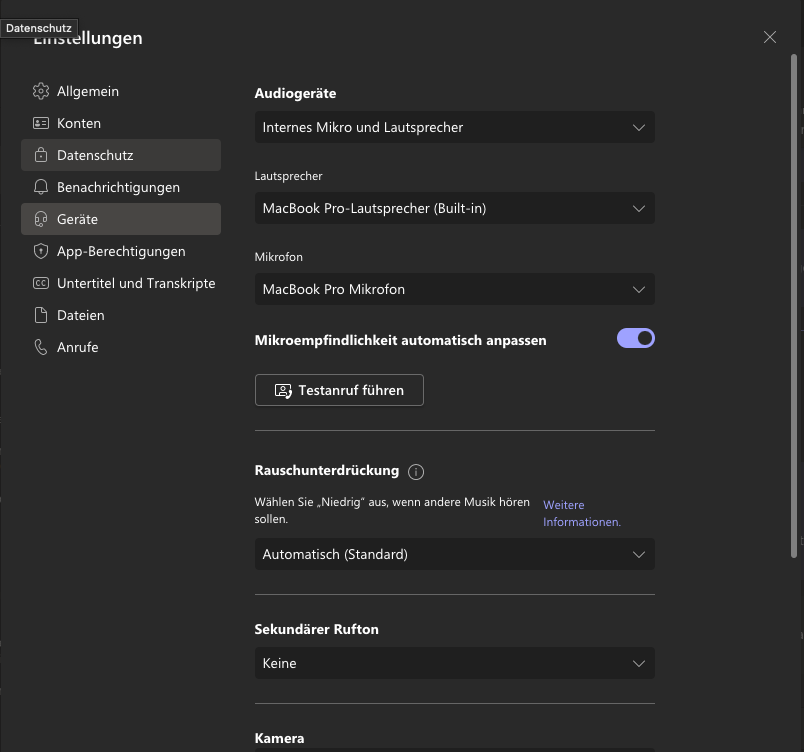Screen dimensions: 804x752
Task: Click the Untertitel CC icon
Action: (x=41, y=283)
